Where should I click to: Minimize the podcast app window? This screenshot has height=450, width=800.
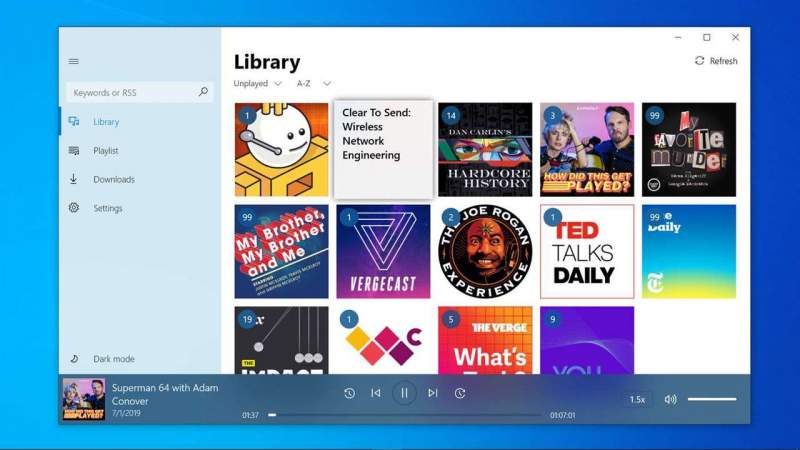point(678,37)
